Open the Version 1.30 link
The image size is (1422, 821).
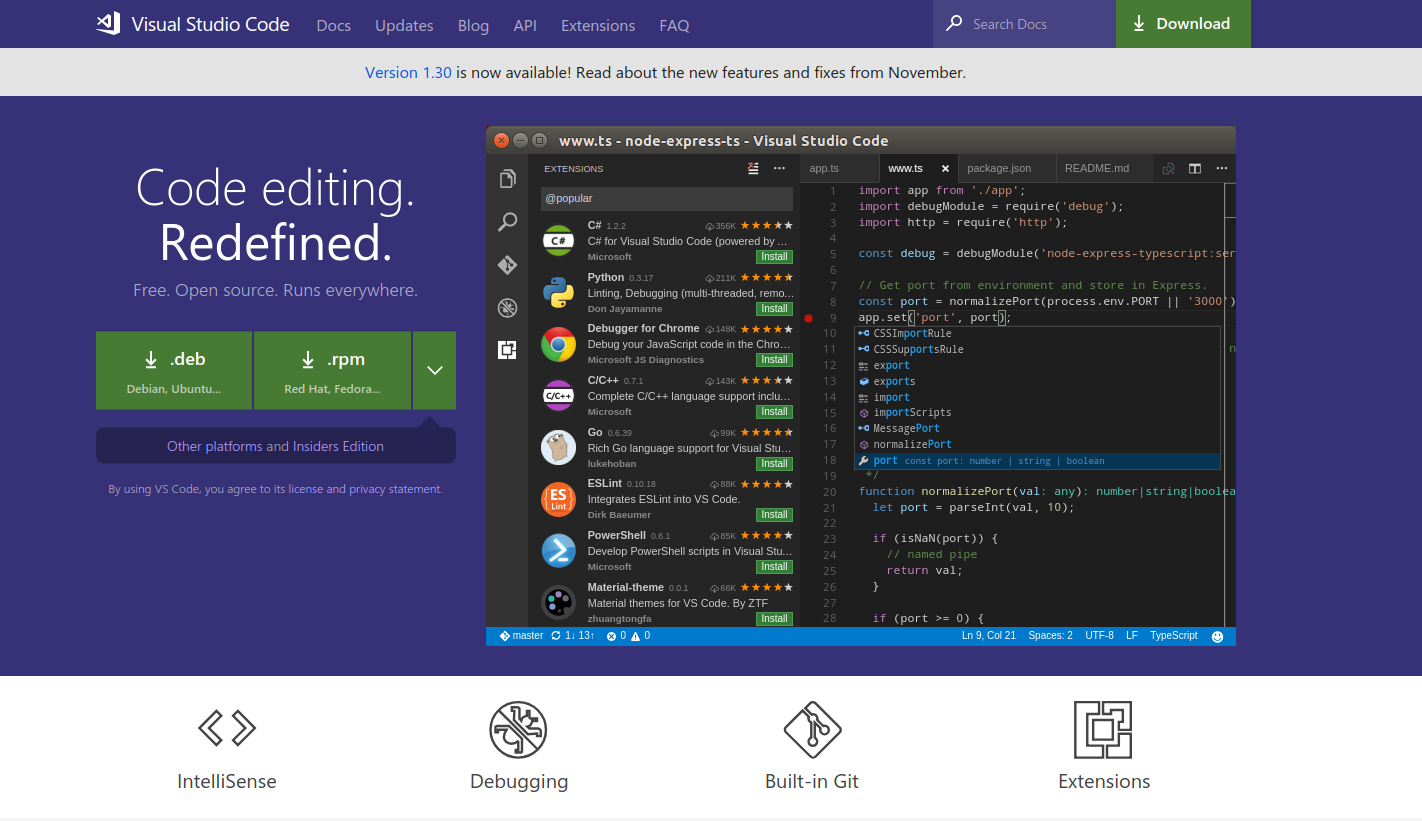coord(408,72)
